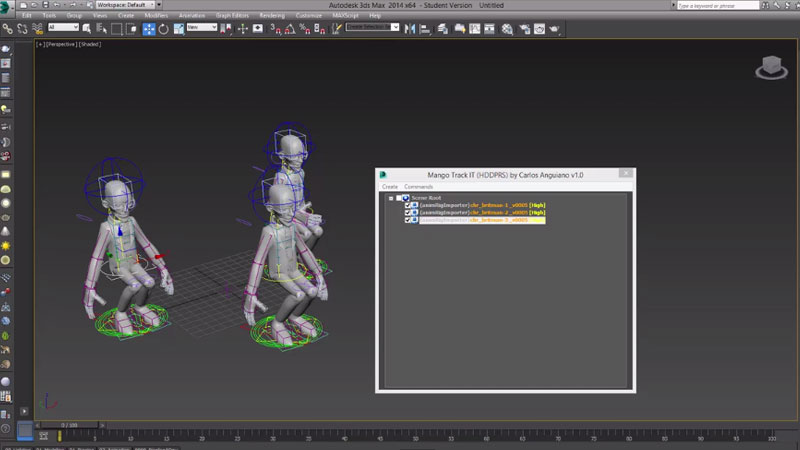Select the Move transform tool
The image size is (800, 450).
[149, 28]
